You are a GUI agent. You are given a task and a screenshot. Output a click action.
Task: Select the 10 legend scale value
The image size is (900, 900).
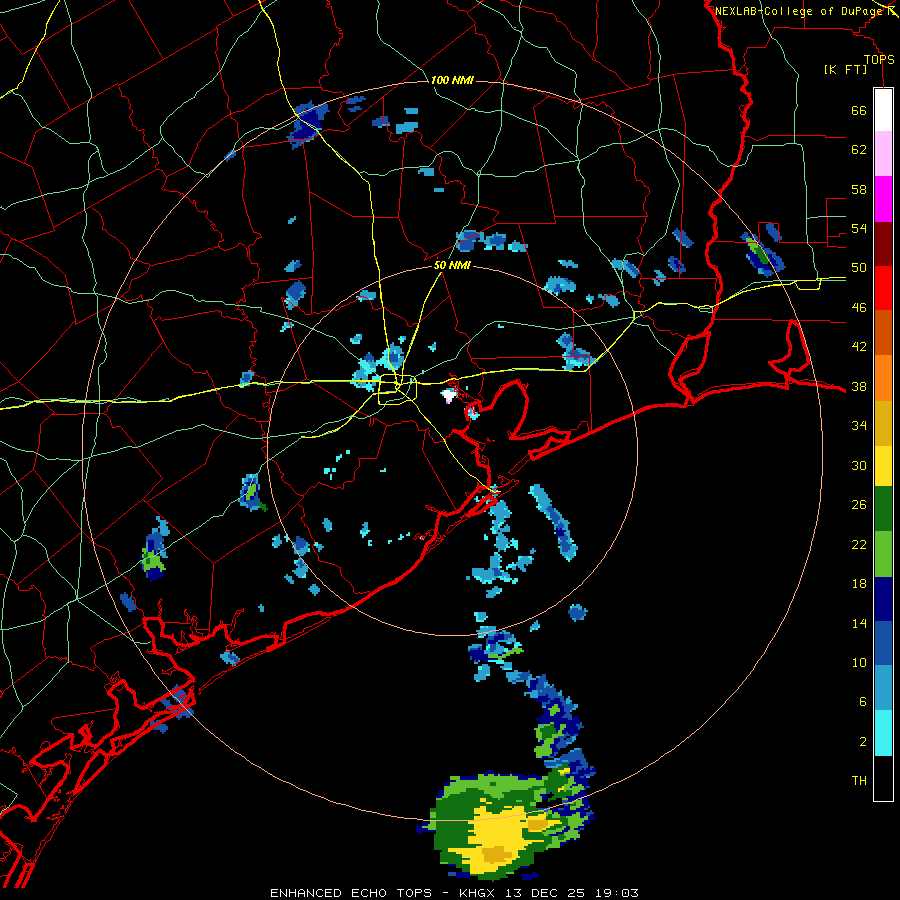click(859, 663)
